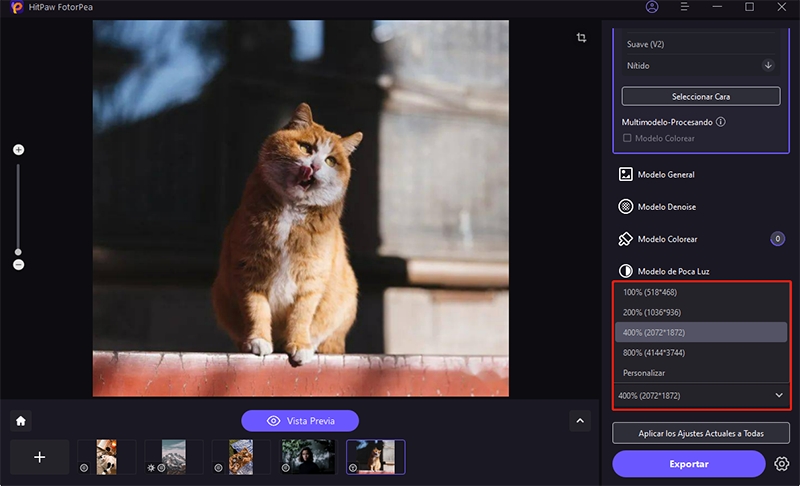
Task: Click the crop tool icon
Action: (581, 38)
